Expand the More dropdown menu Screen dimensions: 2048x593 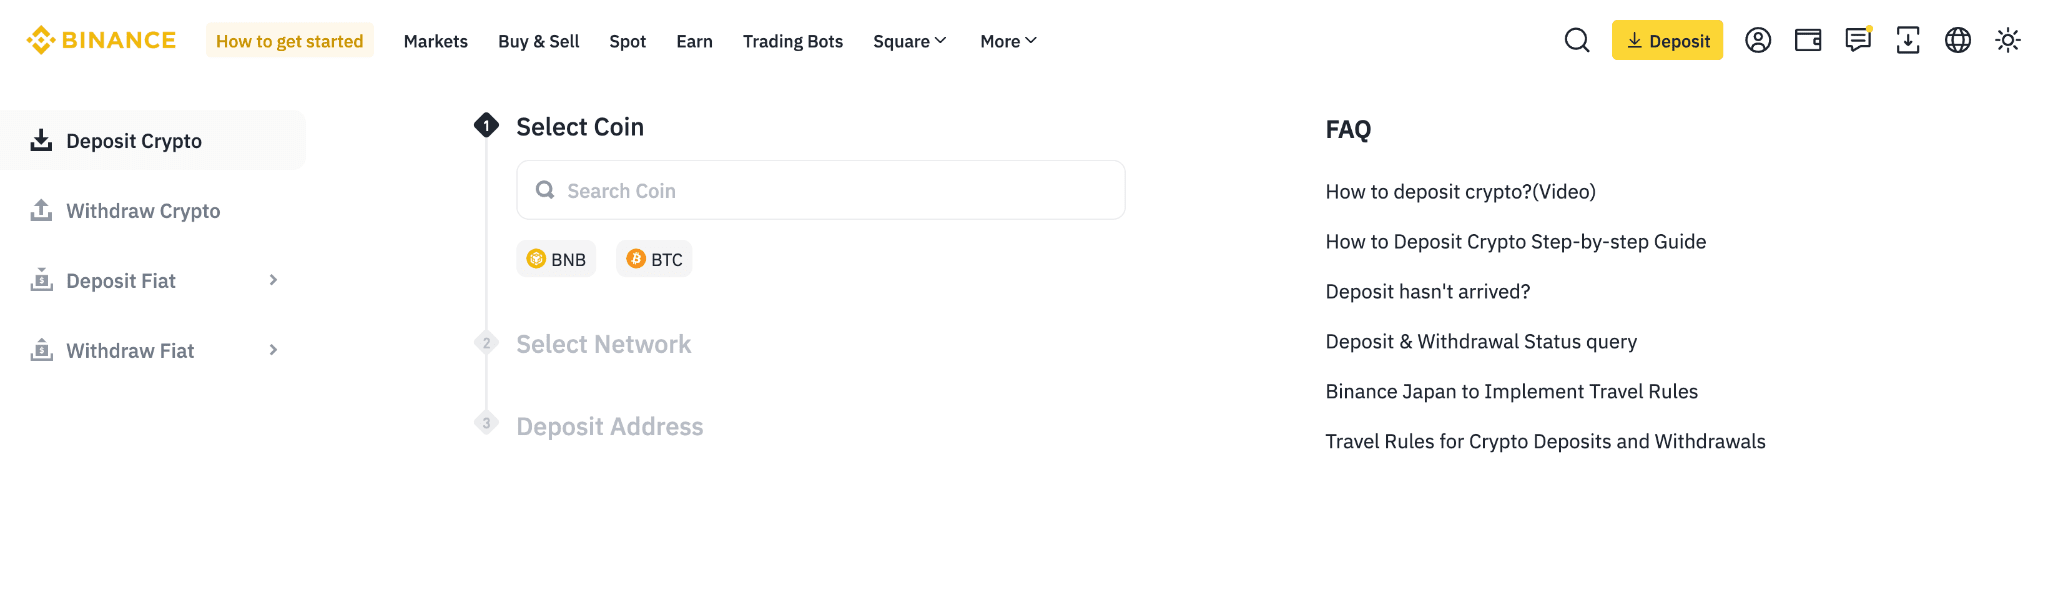coord(1008,41)
